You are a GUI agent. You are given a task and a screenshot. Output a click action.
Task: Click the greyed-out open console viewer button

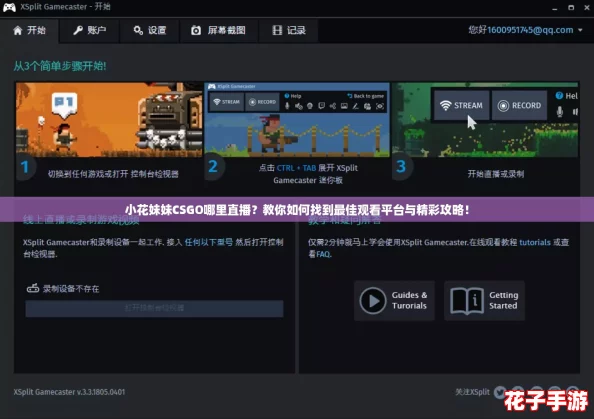pos(154,308)
